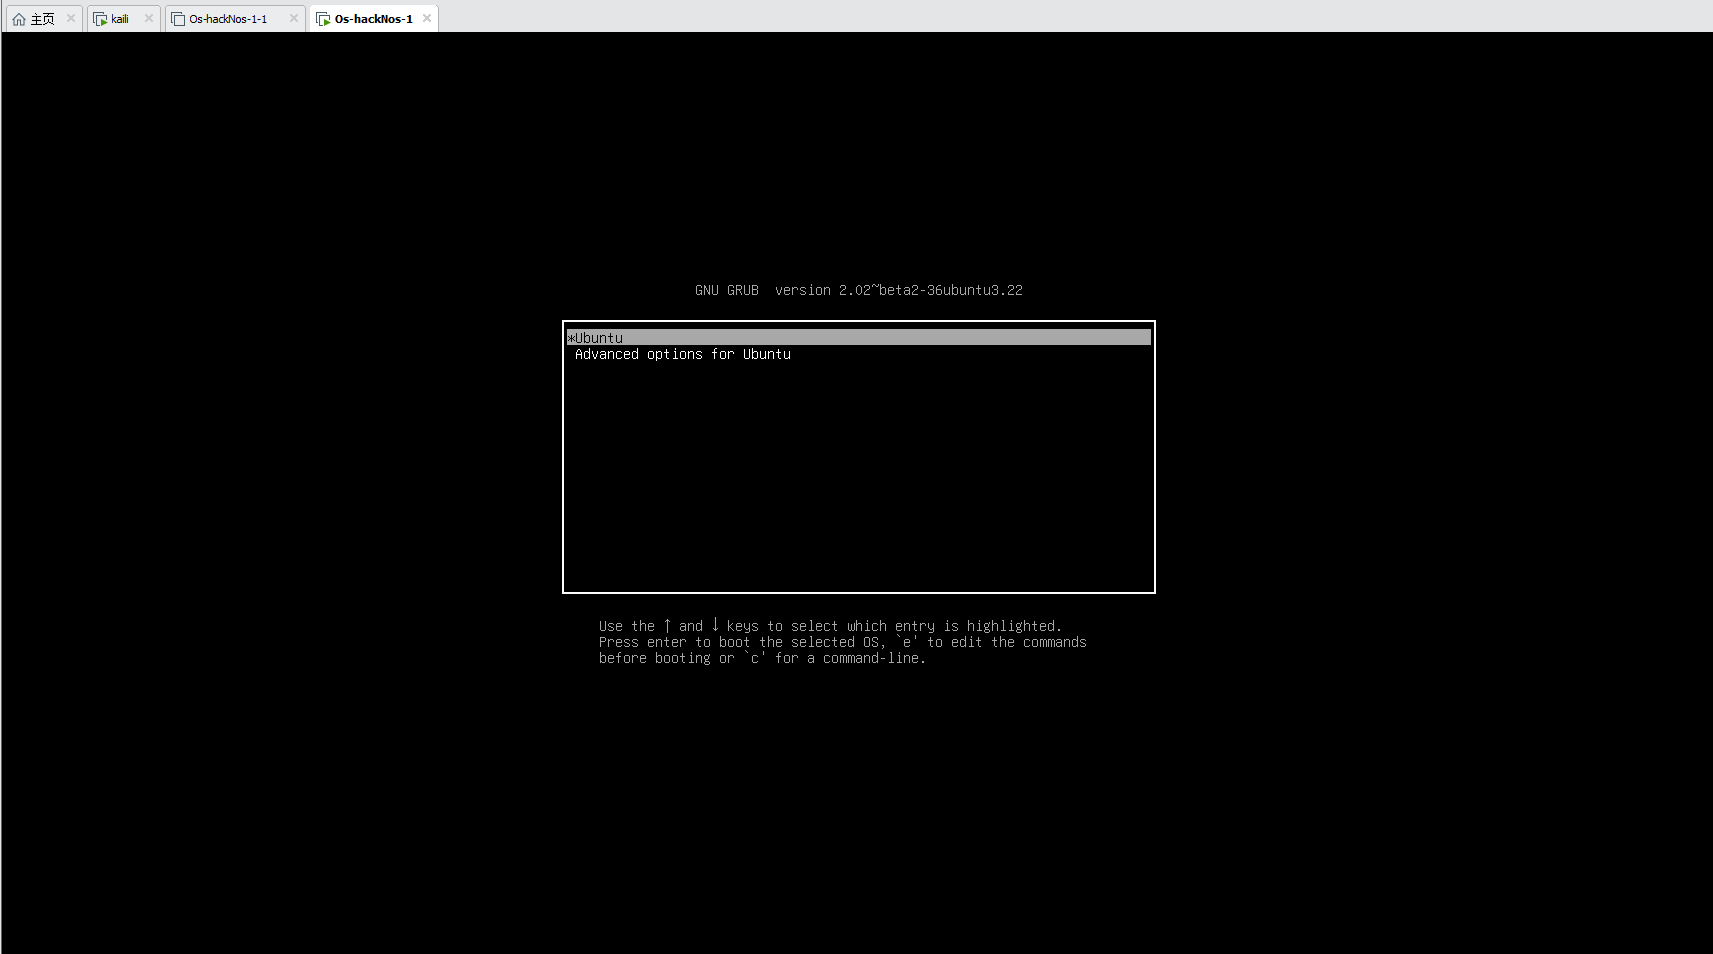Viewport: 1713px width, 954px height.
Task: Click the GNU GRUB version header text
Action: [x=859, y=290]
